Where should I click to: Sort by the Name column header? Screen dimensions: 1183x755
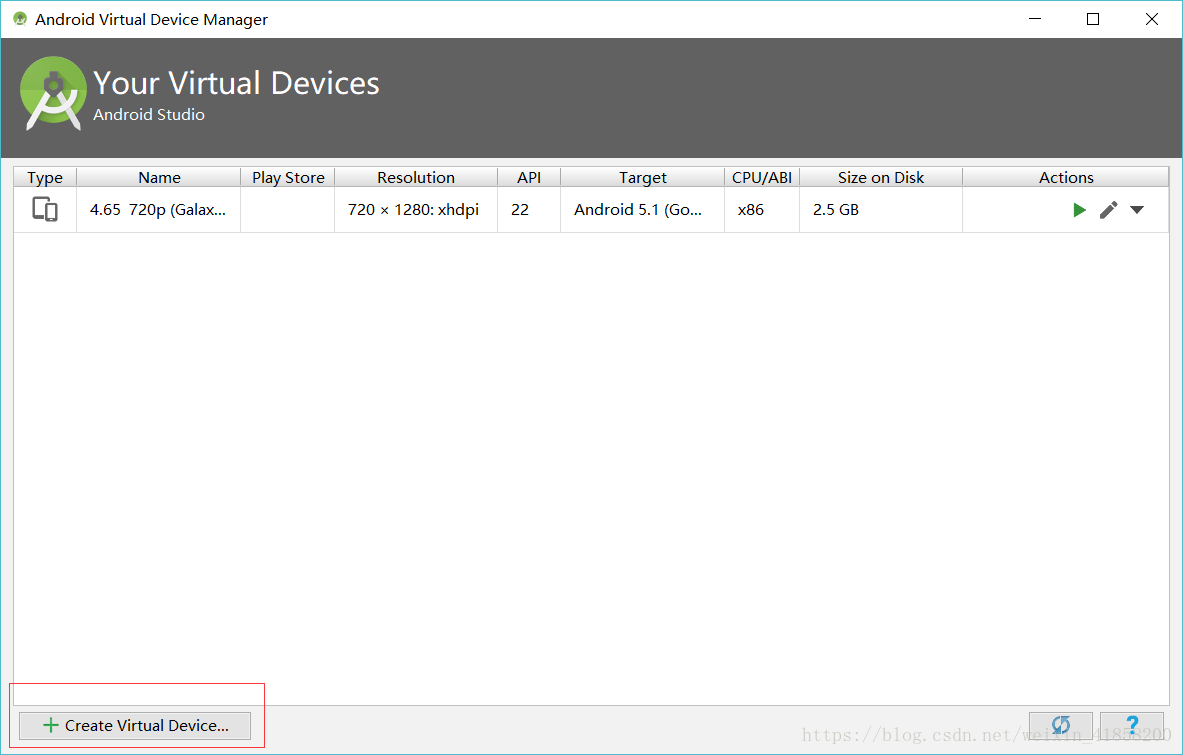159,177
